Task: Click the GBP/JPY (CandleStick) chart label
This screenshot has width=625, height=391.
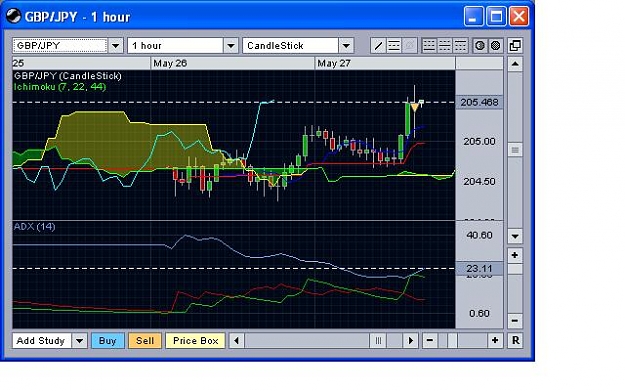Action: click(x=68, y=76)
